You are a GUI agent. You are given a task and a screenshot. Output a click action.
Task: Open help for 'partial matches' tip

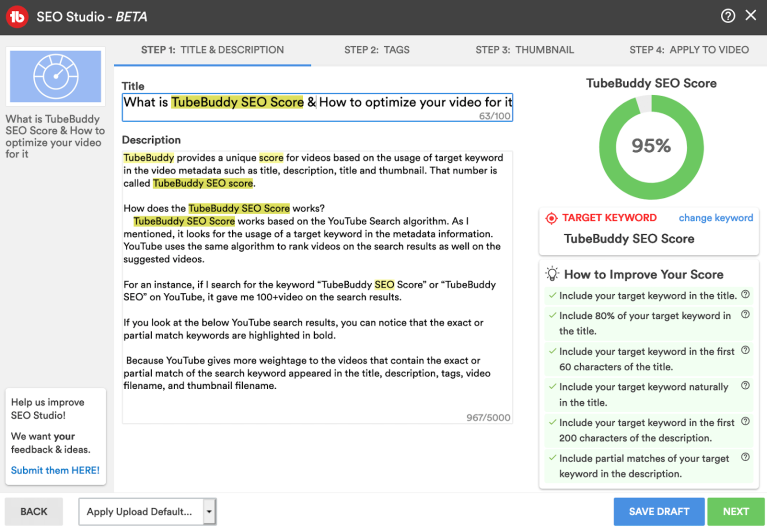(745, 457)
